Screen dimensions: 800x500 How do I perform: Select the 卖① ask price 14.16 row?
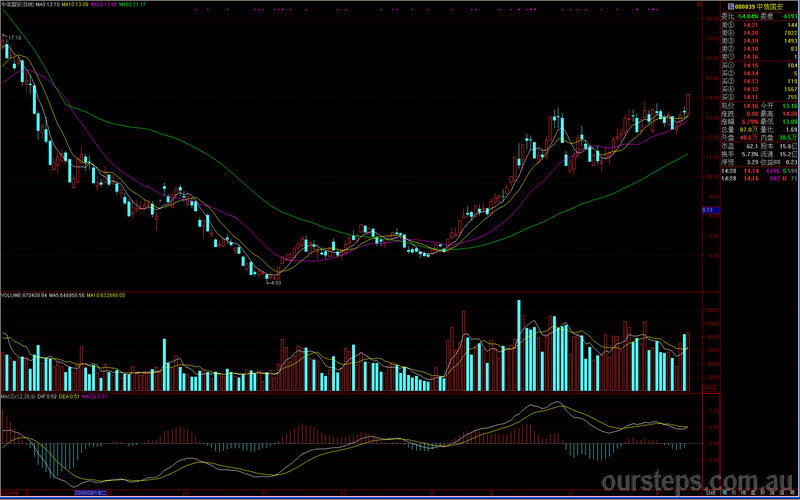tap(759, 57)
